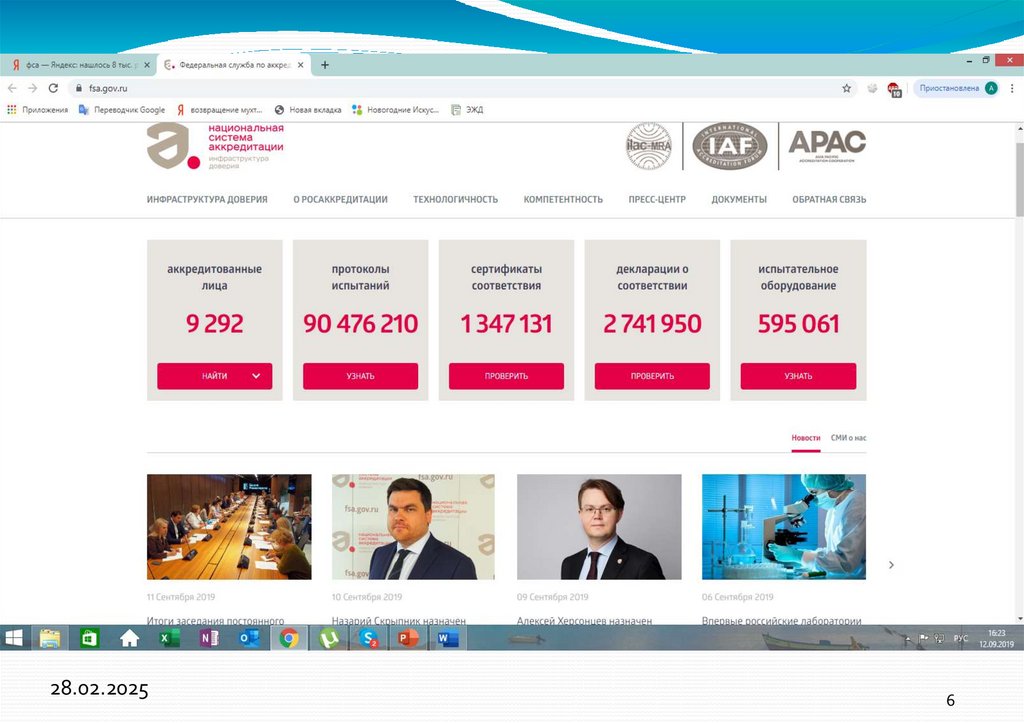This screenshot has width=1024, height=723.
Task: Open the meeting room news thumbnail
Action: pyautogui.click(x=229, y=527)
